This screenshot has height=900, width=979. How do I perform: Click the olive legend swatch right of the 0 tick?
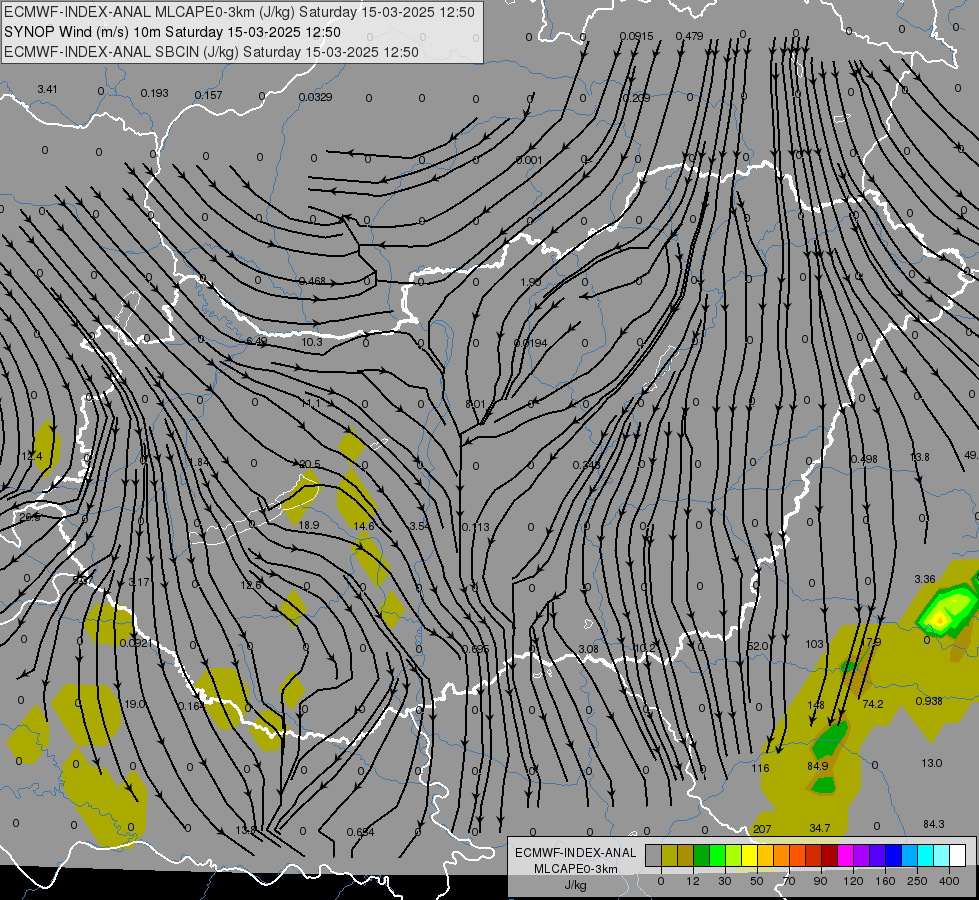click(670, 855)
